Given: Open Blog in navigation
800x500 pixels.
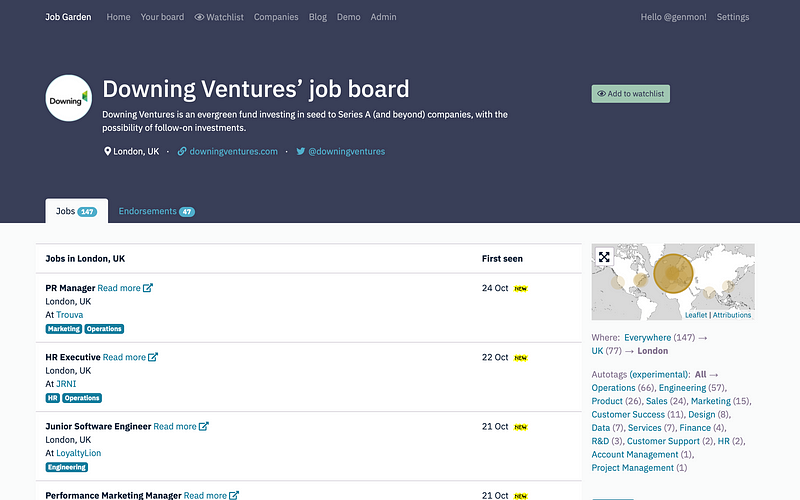Looking at the screenshot, I should (318, 17).
